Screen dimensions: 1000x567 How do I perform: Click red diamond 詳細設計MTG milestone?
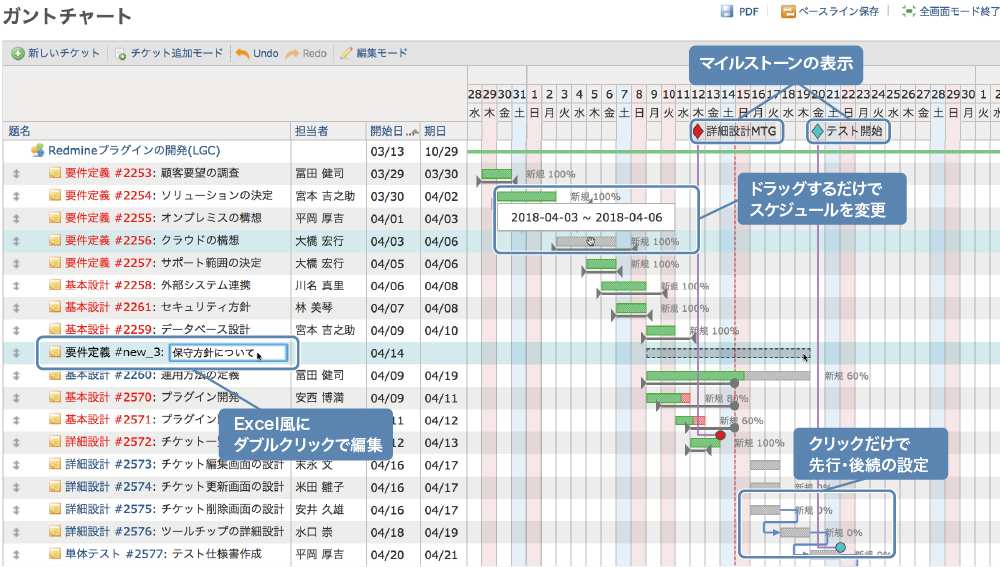click(x=697, y=131)
